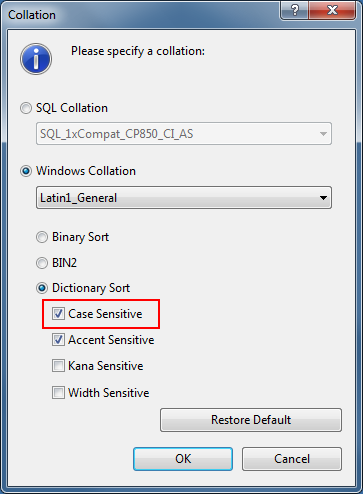Select the Windows Collation radio button

tap(26, 171)
